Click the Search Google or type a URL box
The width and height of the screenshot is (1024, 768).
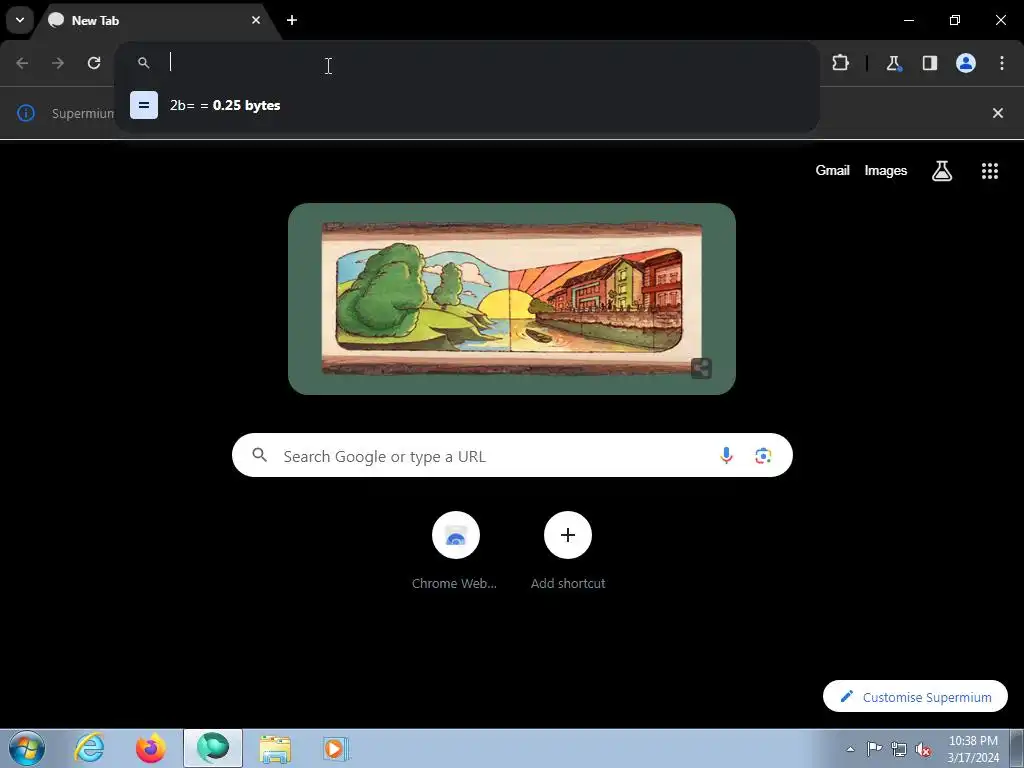click(x=512, y=455)
